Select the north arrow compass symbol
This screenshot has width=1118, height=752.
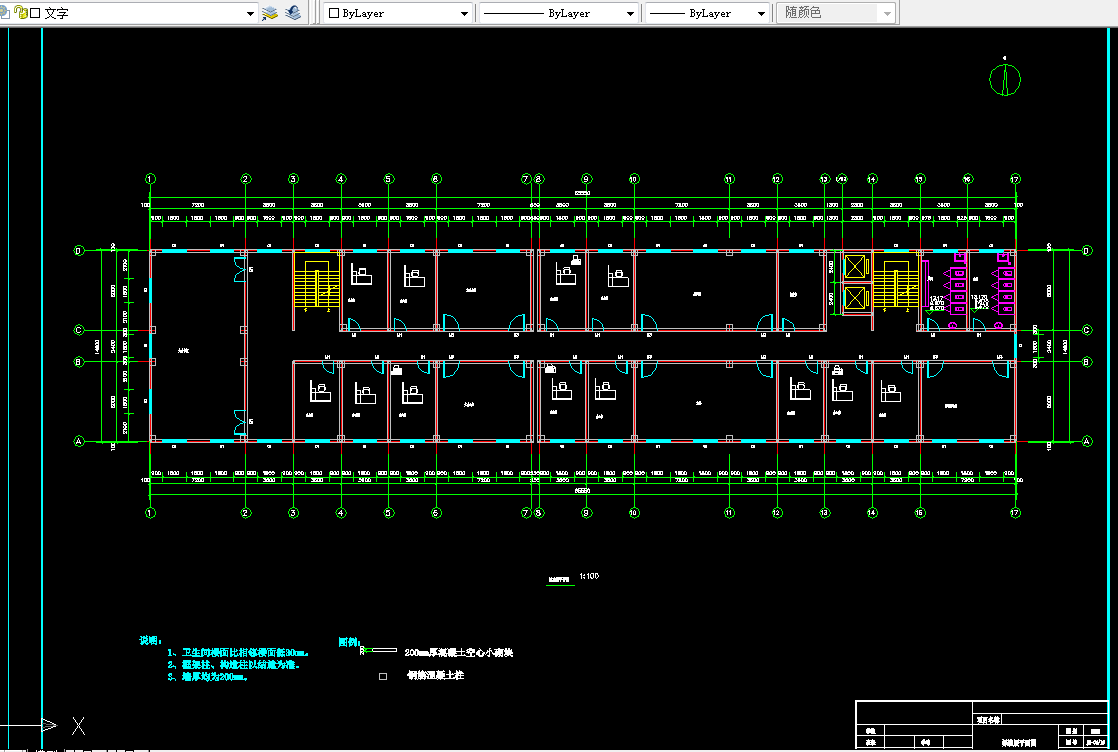click(1005, 78)
